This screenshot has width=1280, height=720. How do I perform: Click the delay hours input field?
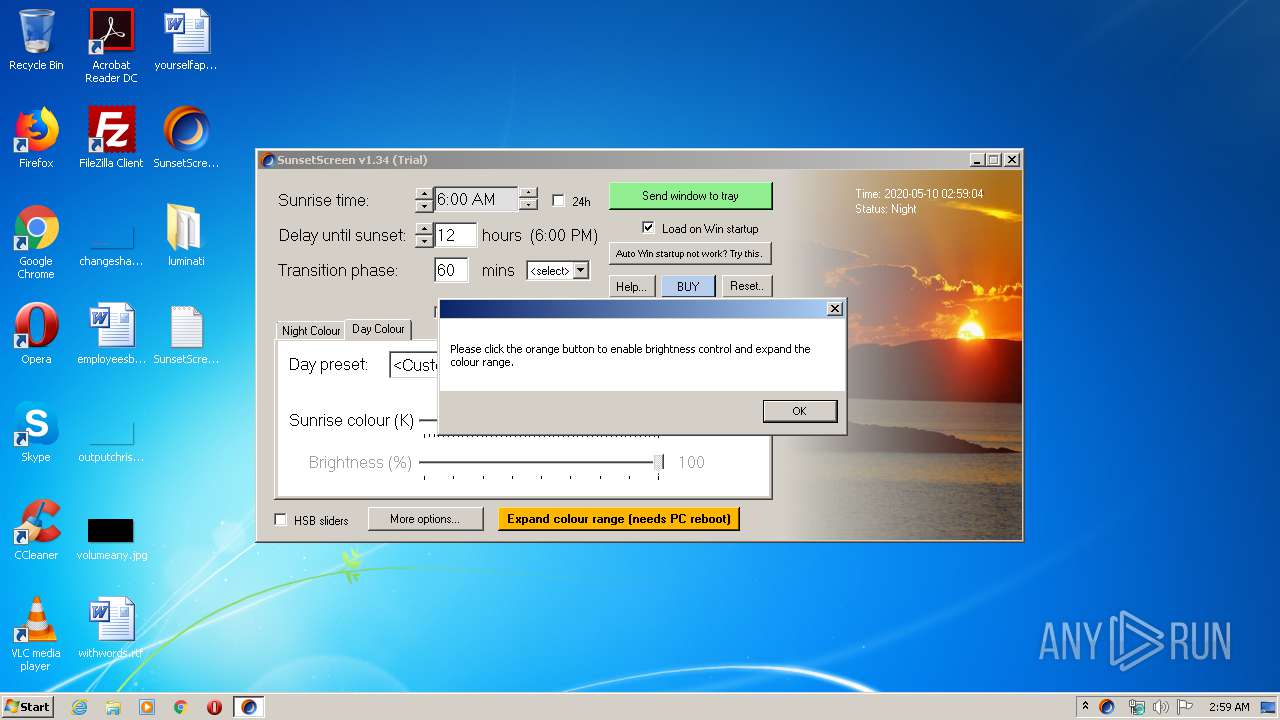tap(455, 235)
